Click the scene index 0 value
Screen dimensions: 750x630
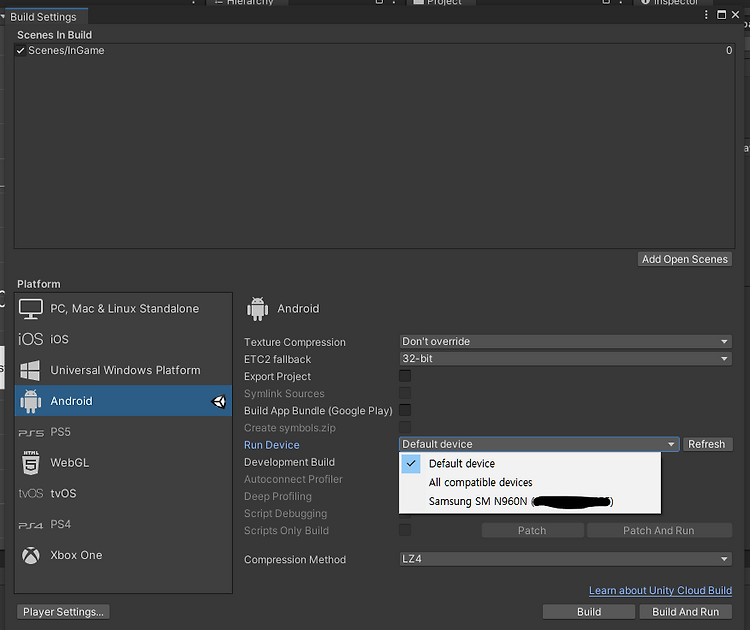(728, 50)
